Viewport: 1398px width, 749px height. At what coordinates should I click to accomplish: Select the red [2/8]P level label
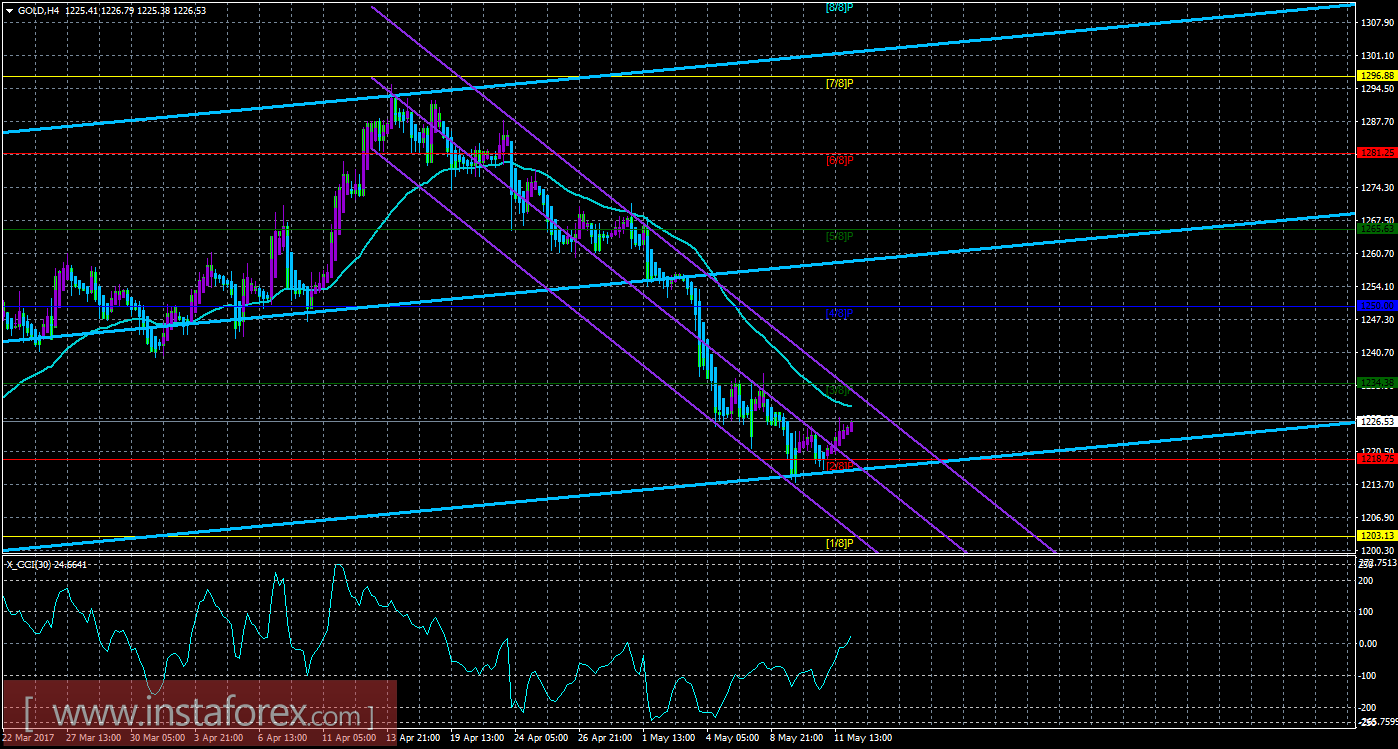[838, 466]
